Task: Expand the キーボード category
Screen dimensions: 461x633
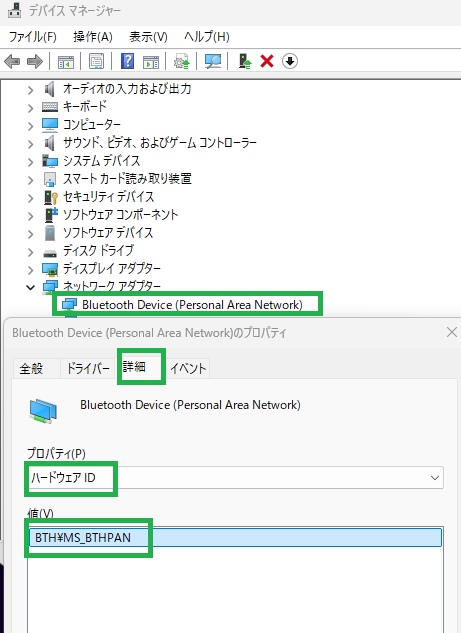Action: [31, 107]
